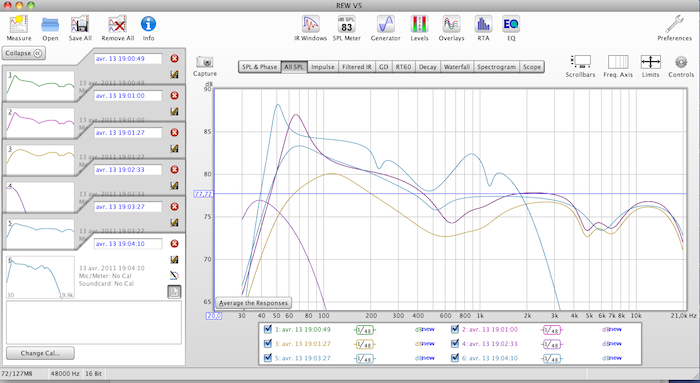Uncheck trace 1: avr. 13 19:00:49
Image resolution: width=700 pixels, height=383 pixels.
(x=268, y=329)
